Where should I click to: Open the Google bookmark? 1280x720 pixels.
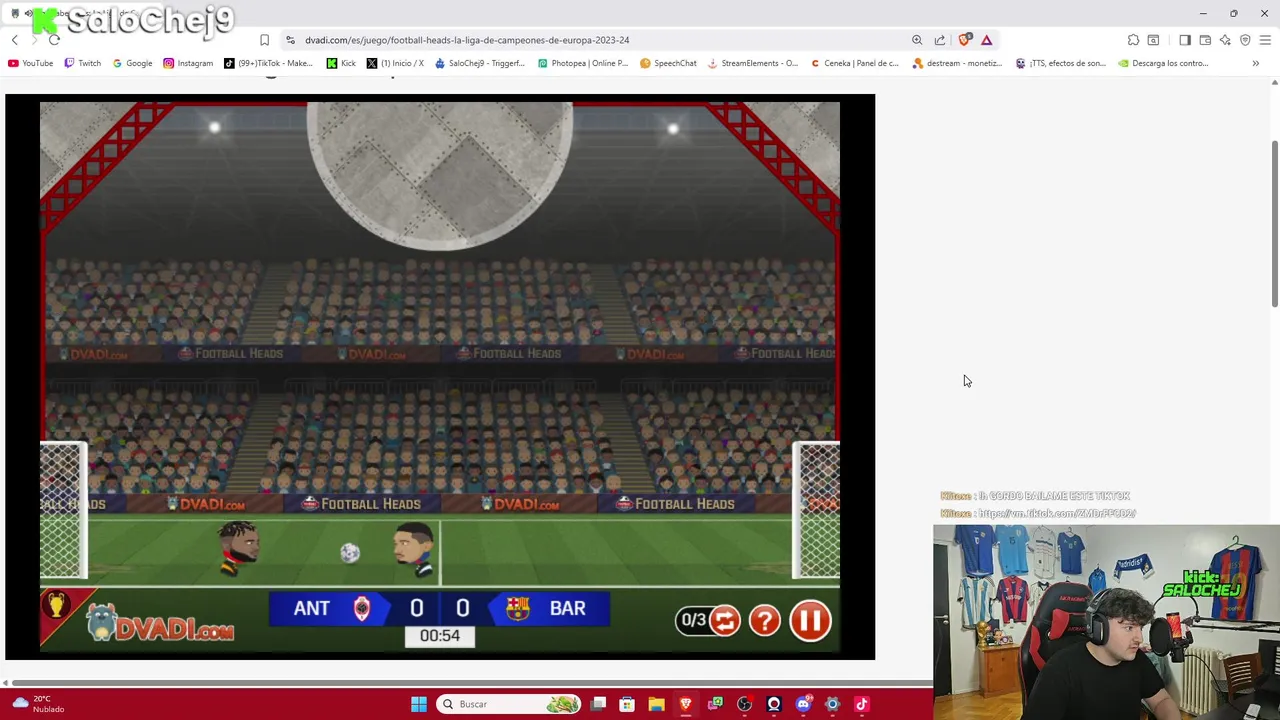pyautogui.click(x=132, y=63)
